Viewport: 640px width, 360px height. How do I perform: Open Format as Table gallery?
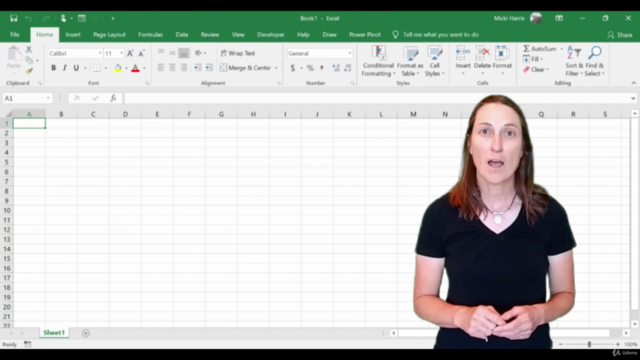coord(410,61)
